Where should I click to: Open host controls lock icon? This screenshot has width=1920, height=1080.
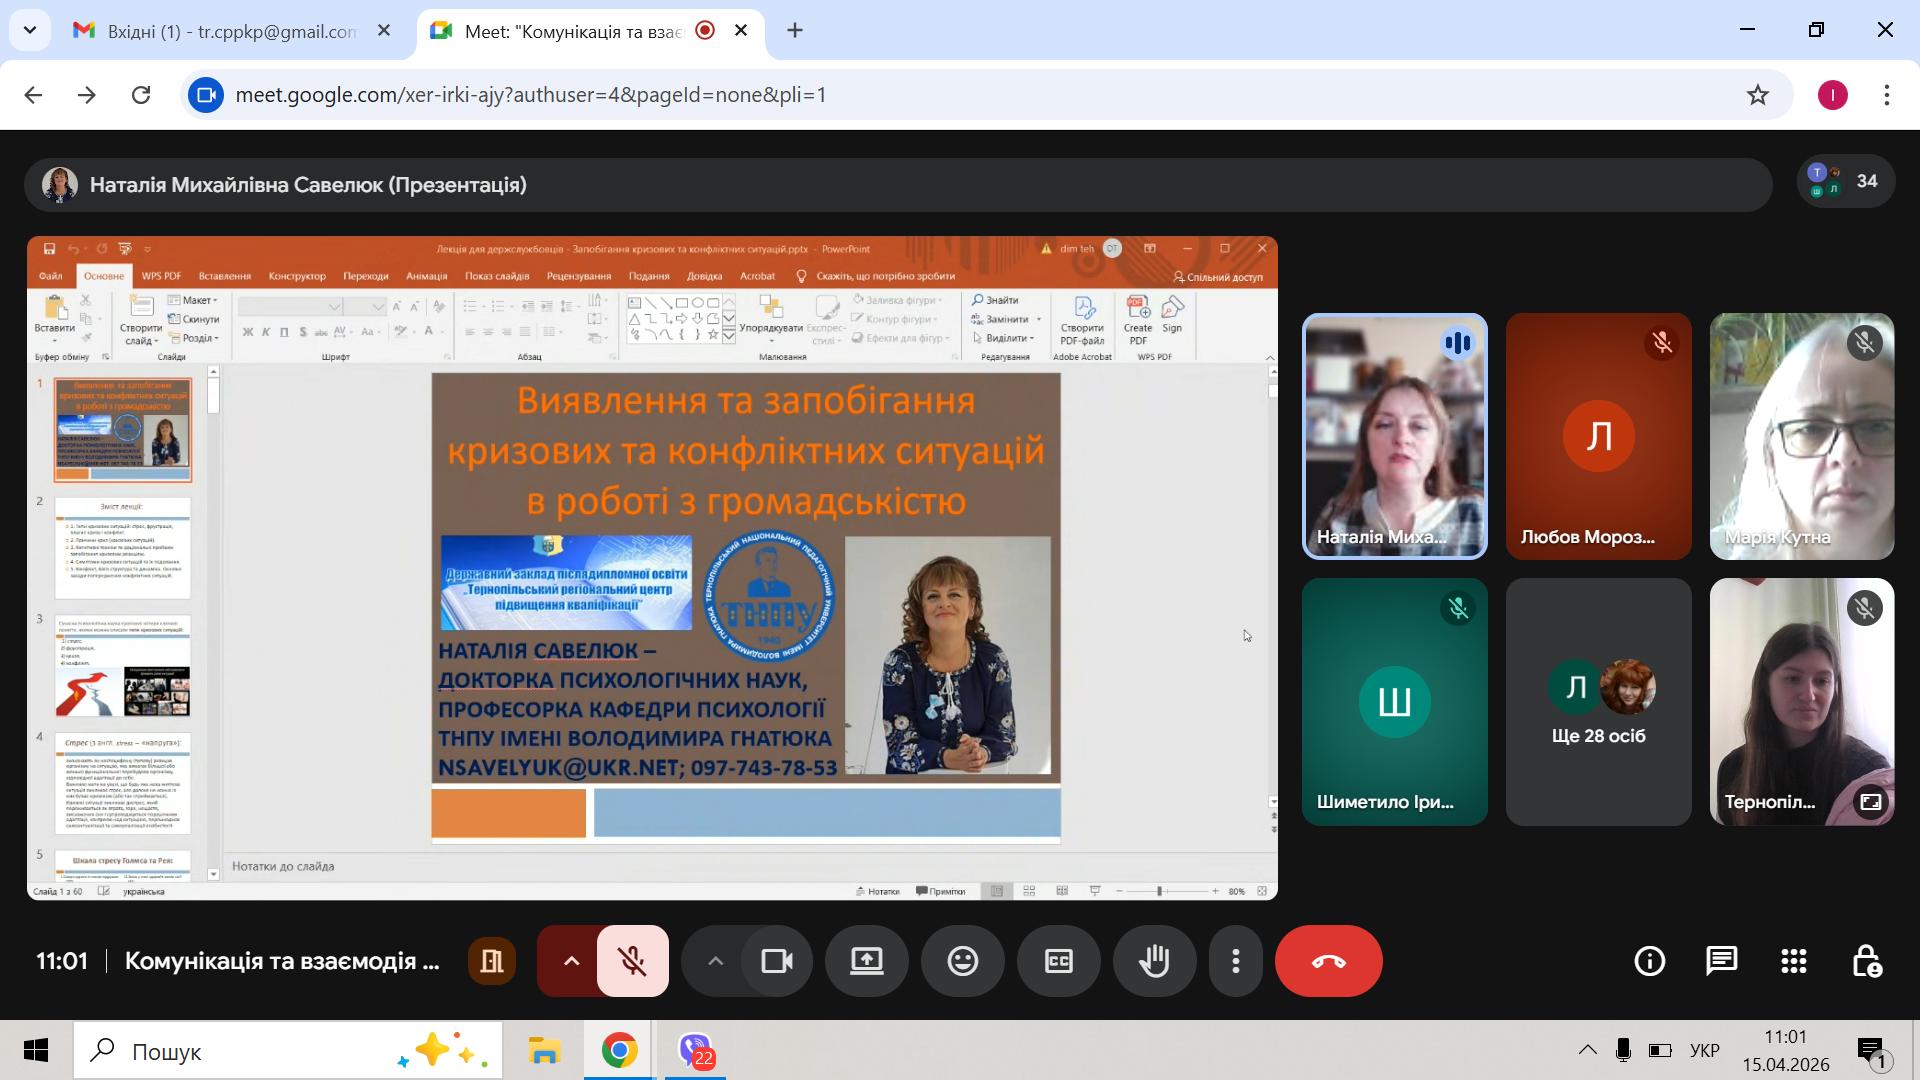pyautogui.click(x=1866, y=961)
